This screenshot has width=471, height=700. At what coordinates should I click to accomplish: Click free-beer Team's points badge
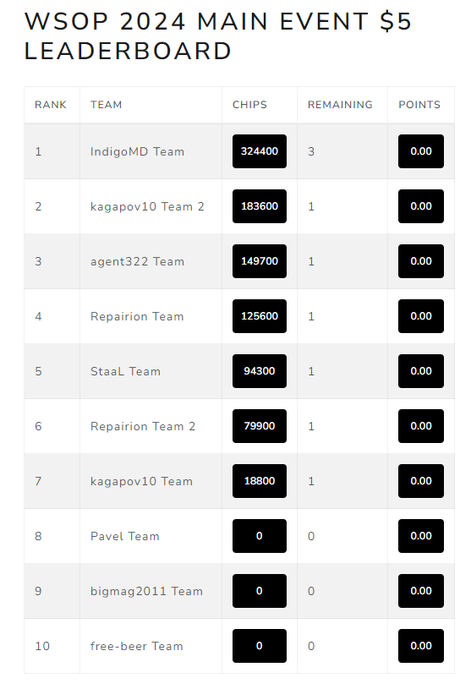point(421,646)
